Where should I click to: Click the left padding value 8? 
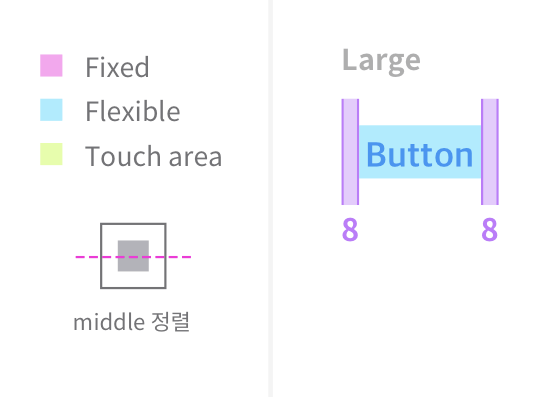pos(350,230)
